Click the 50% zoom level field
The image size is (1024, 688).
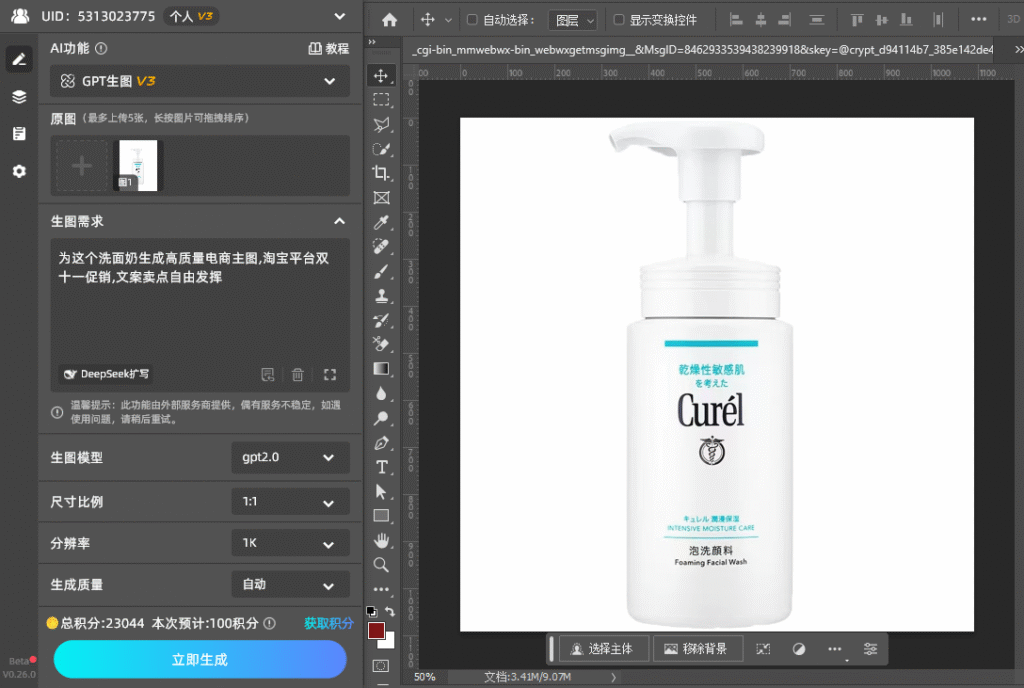tap(425, 677)
